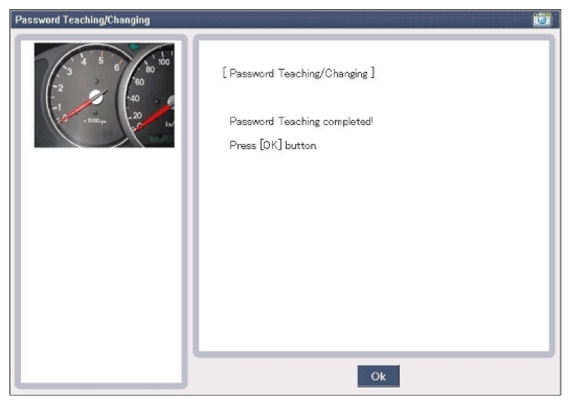Viewport: 571px width, 405px height.
Task: Confirm with the Ok button
Action: pos(378,376)
